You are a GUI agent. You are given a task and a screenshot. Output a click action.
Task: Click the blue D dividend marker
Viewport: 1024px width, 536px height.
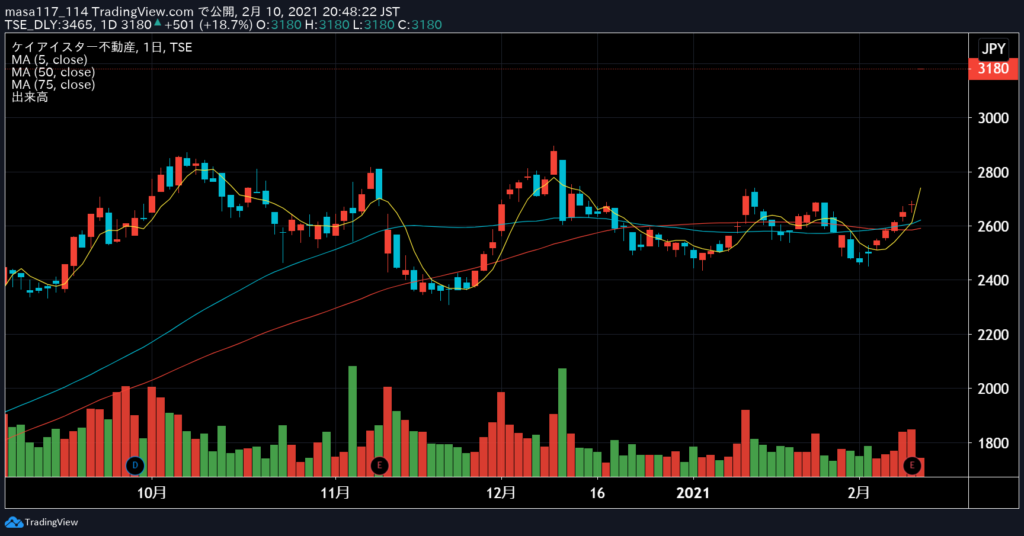coord(135,465)
